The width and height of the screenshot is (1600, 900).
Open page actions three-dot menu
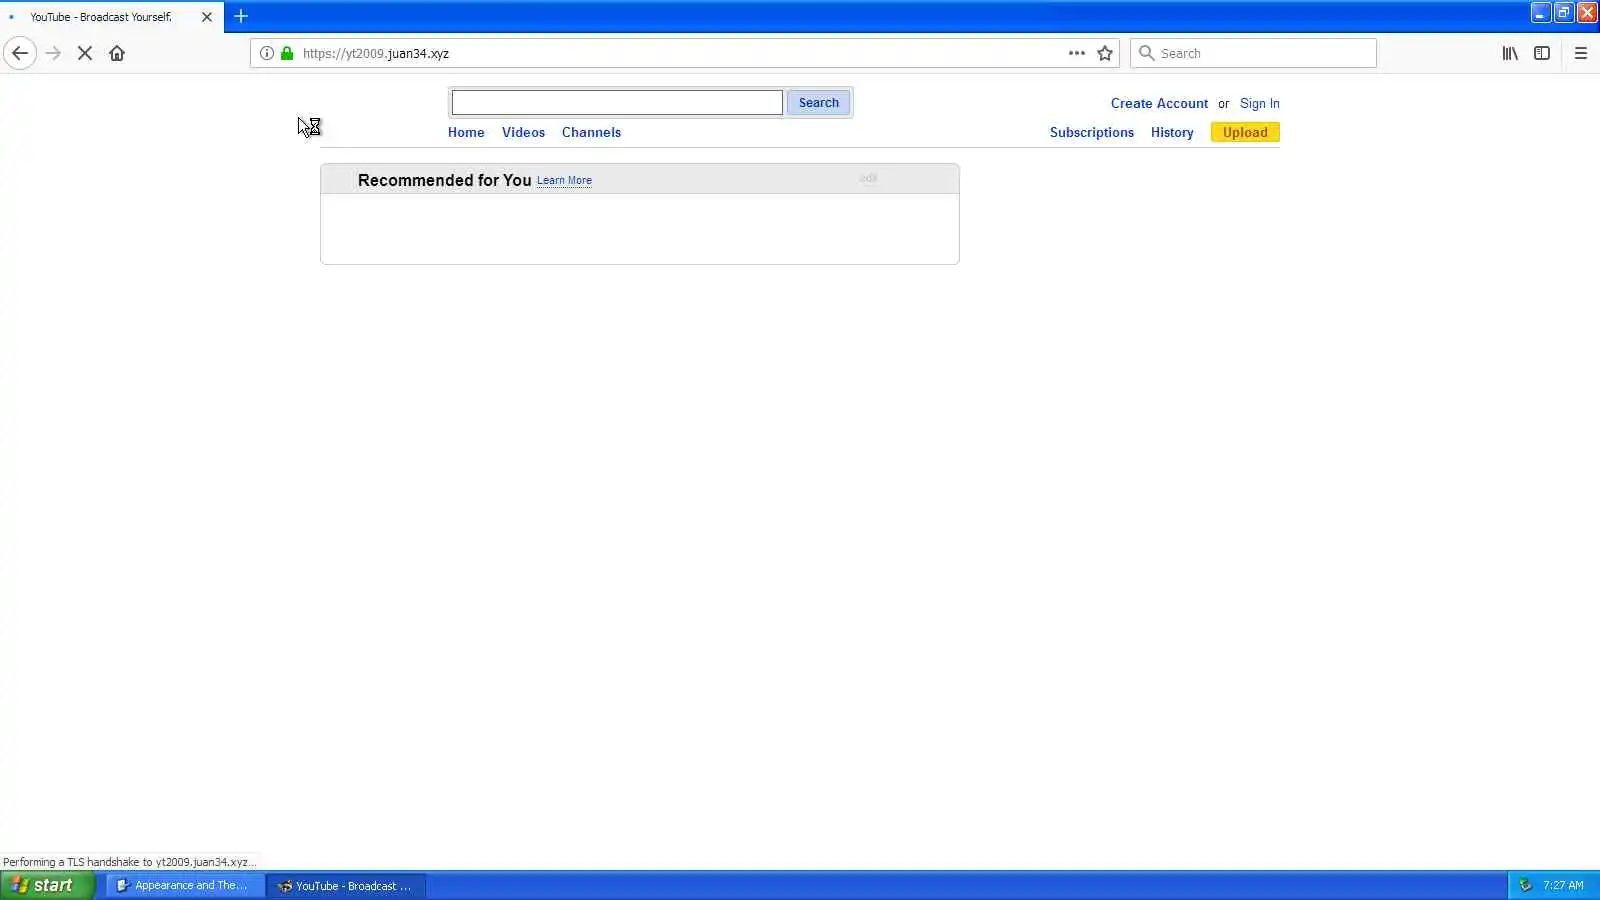(x=1076, y=53)
